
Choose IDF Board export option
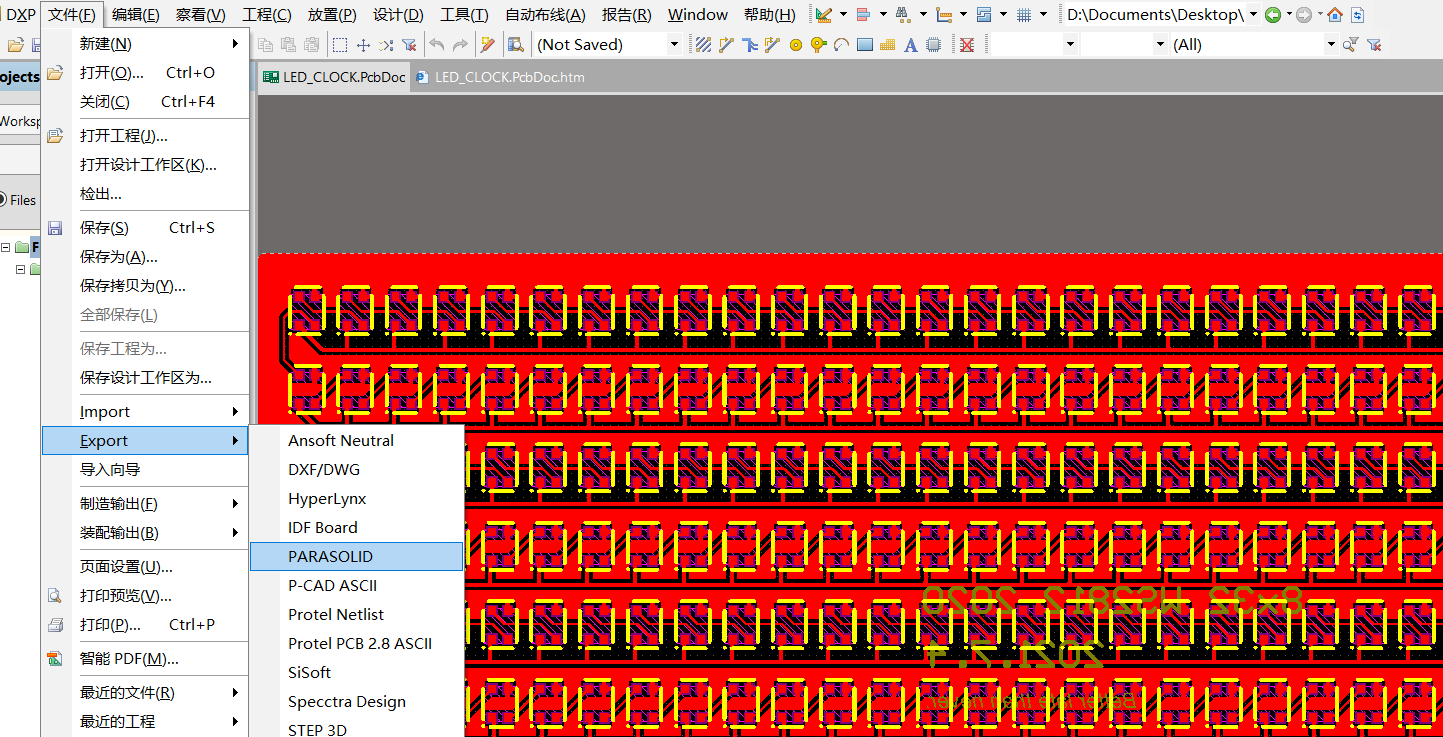(357, 527)
